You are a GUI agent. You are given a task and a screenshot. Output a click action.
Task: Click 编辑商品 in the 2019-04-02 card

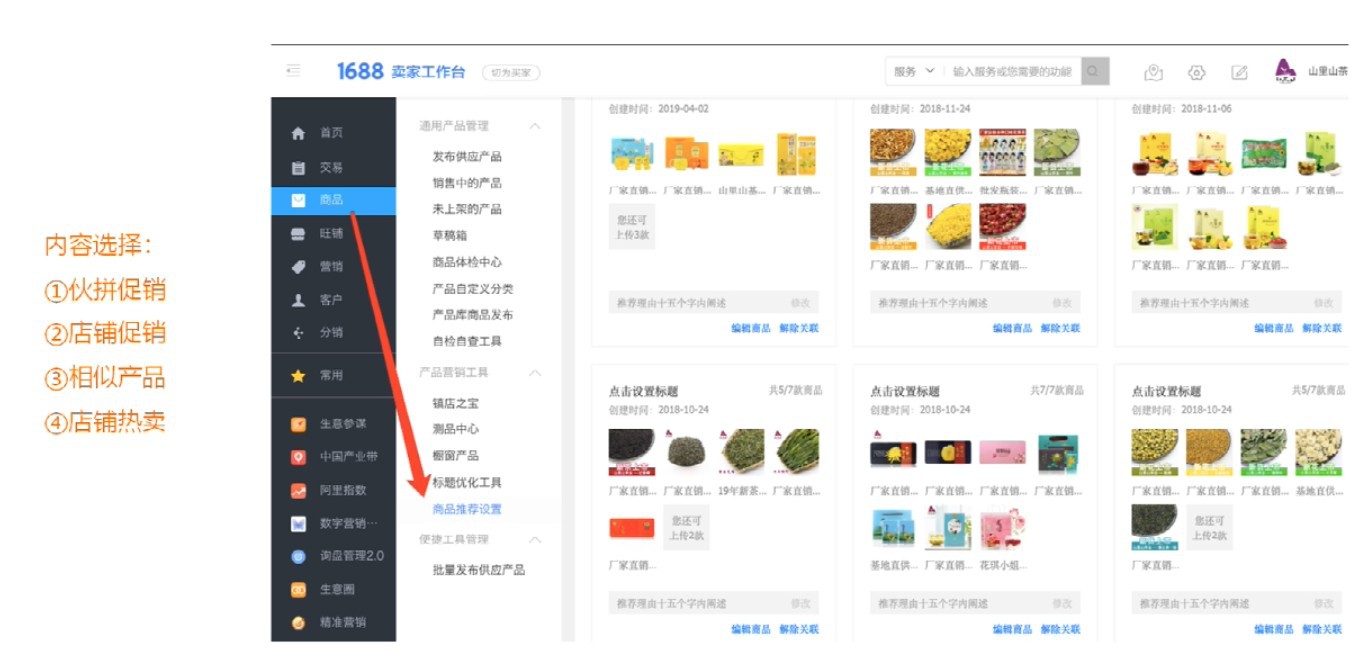coord(751,328)
